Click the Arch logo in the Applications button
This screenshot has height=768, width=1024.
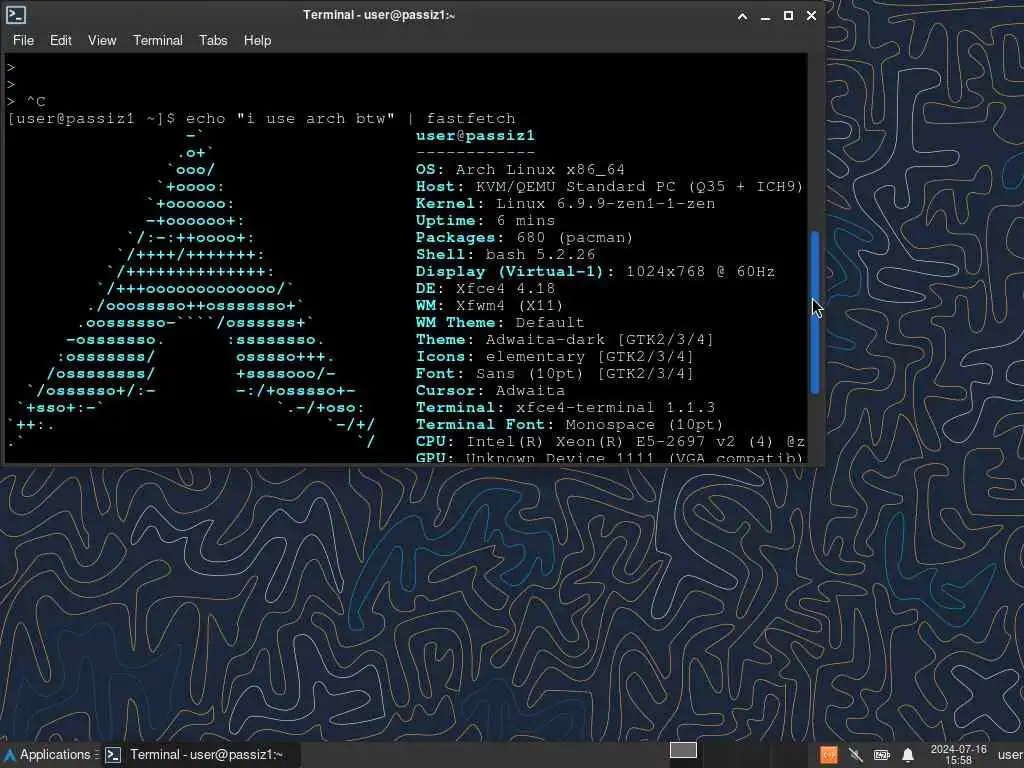(10, 755)
